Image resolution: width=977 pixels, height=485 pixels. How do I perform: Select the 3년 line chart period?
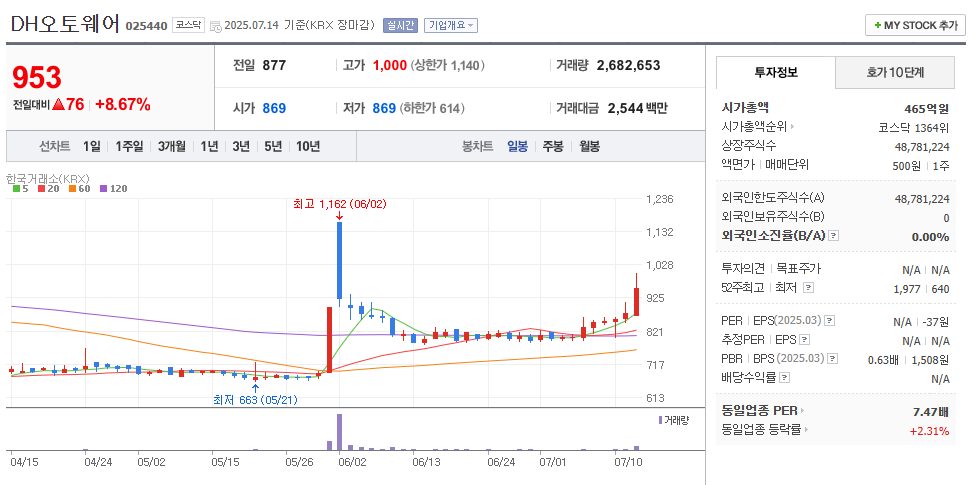click(241, 146)
